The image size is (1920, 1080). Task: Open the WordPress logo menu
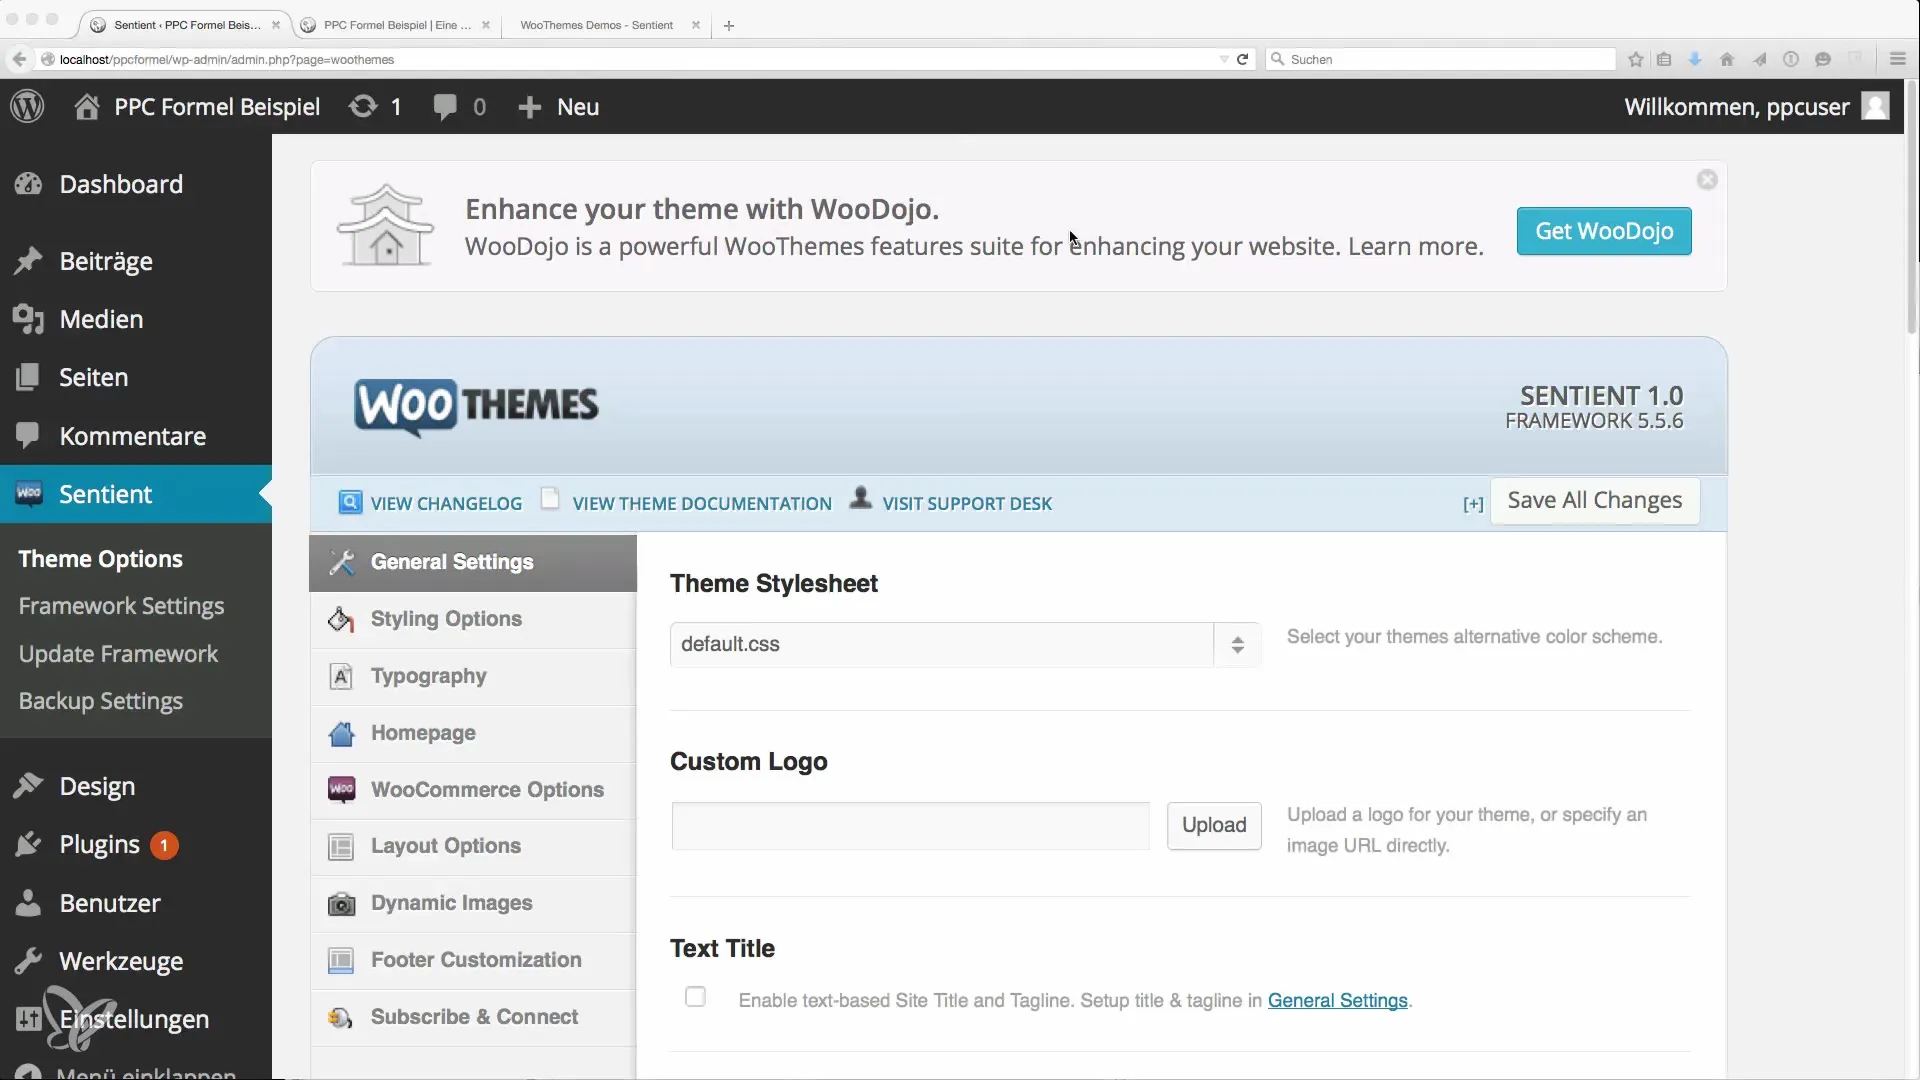click(28, 106)
